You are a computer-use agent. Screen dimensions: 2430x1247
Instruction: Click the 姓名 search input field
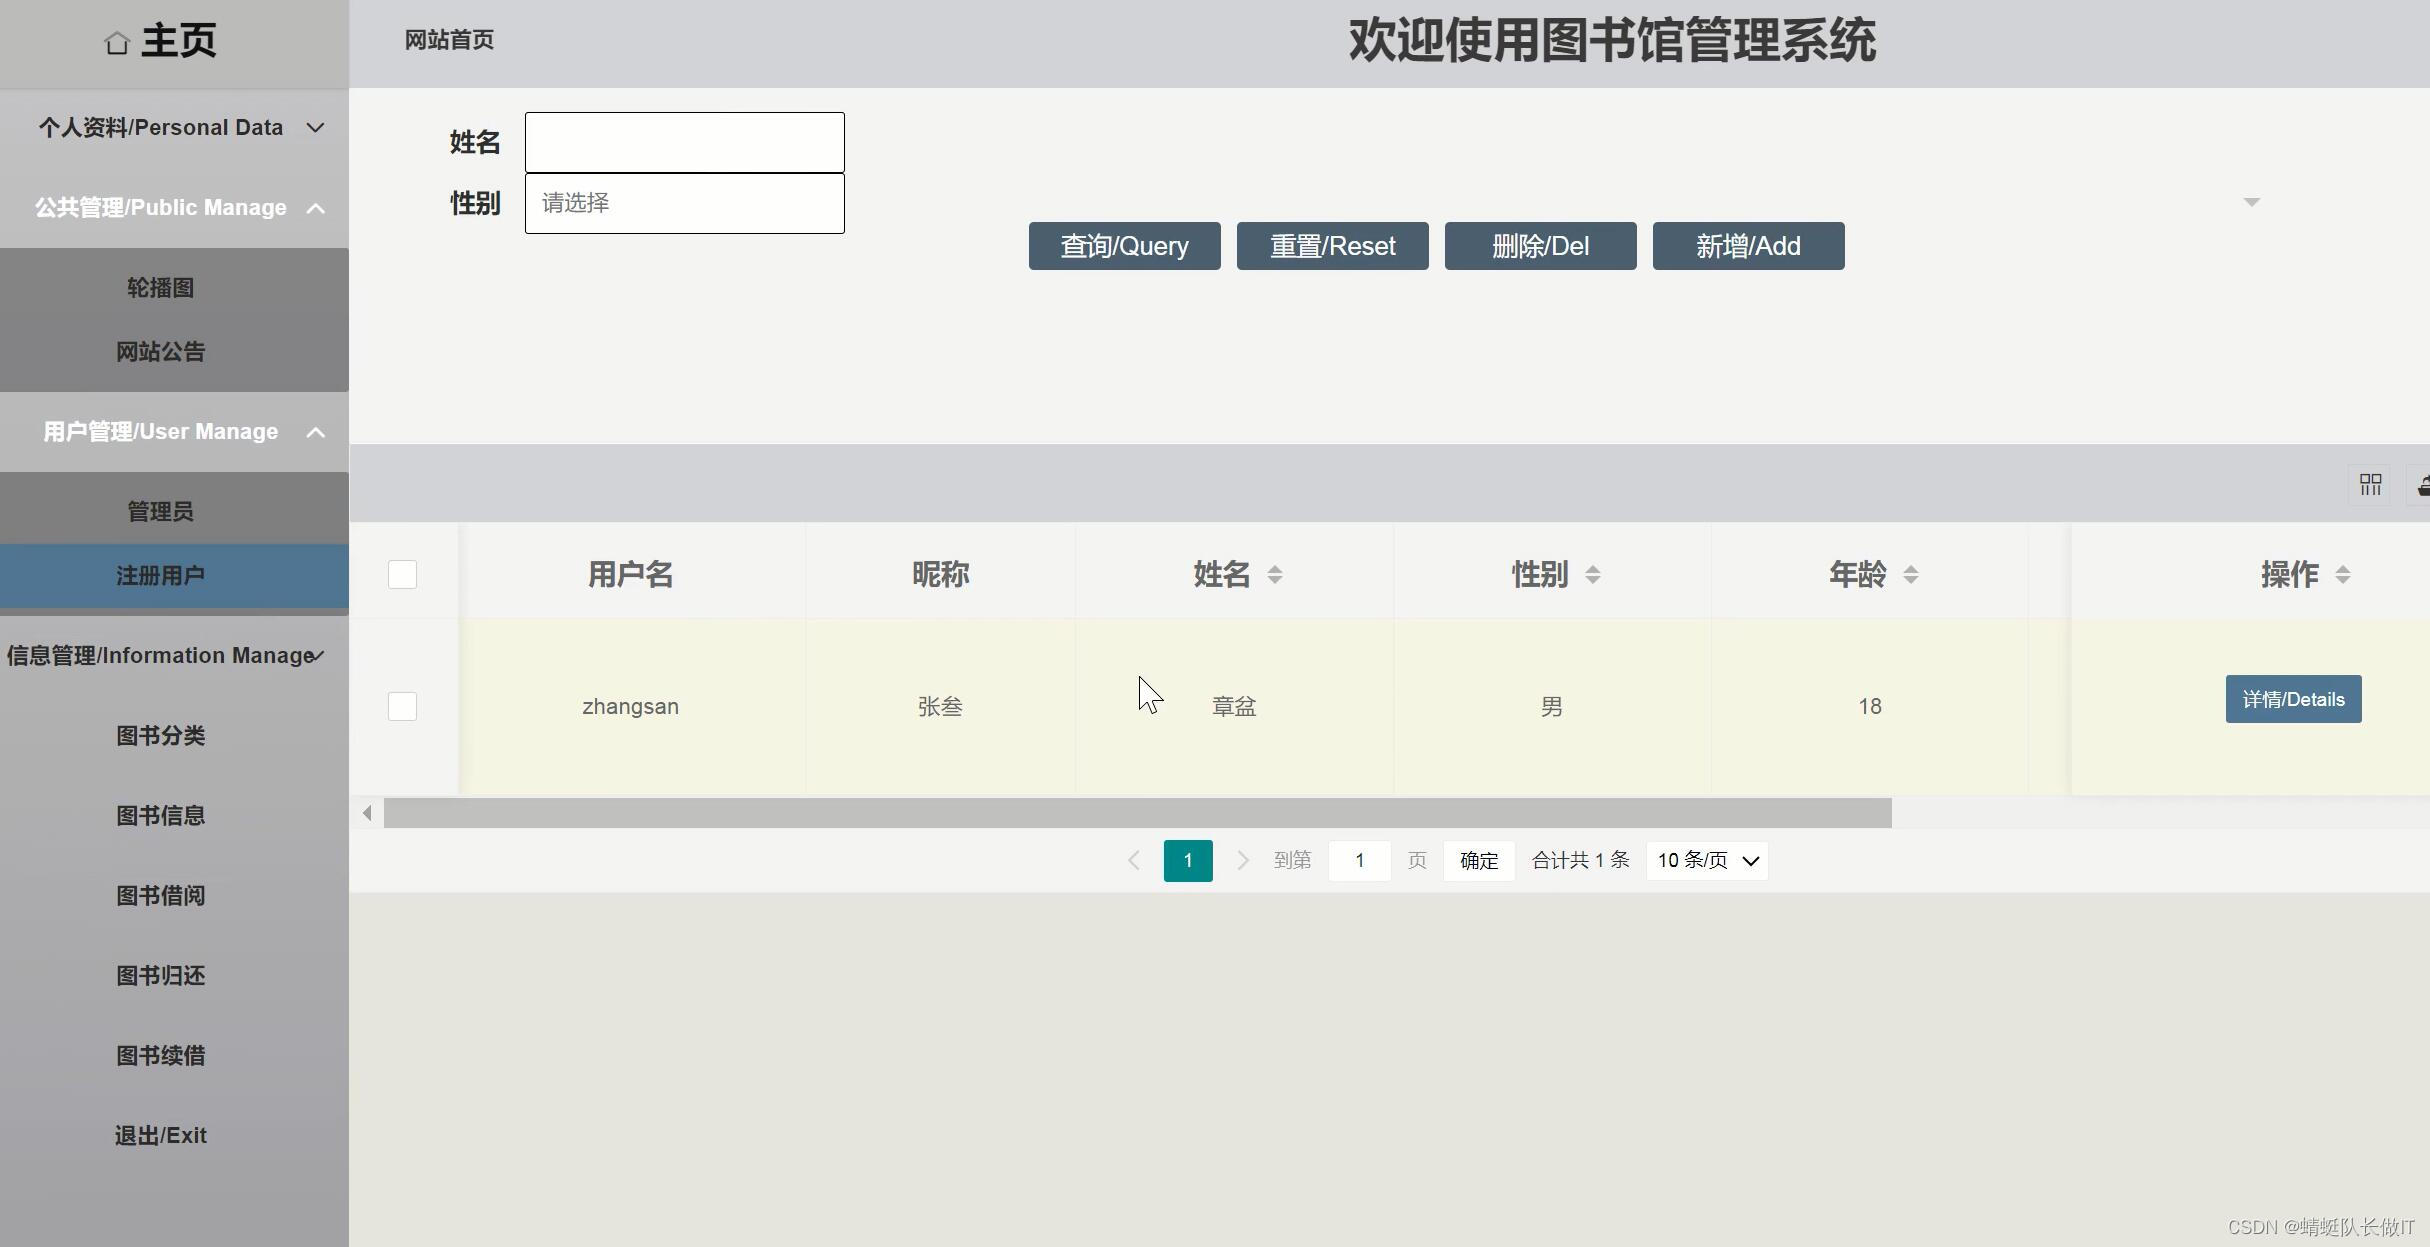[x=684, y=143]
